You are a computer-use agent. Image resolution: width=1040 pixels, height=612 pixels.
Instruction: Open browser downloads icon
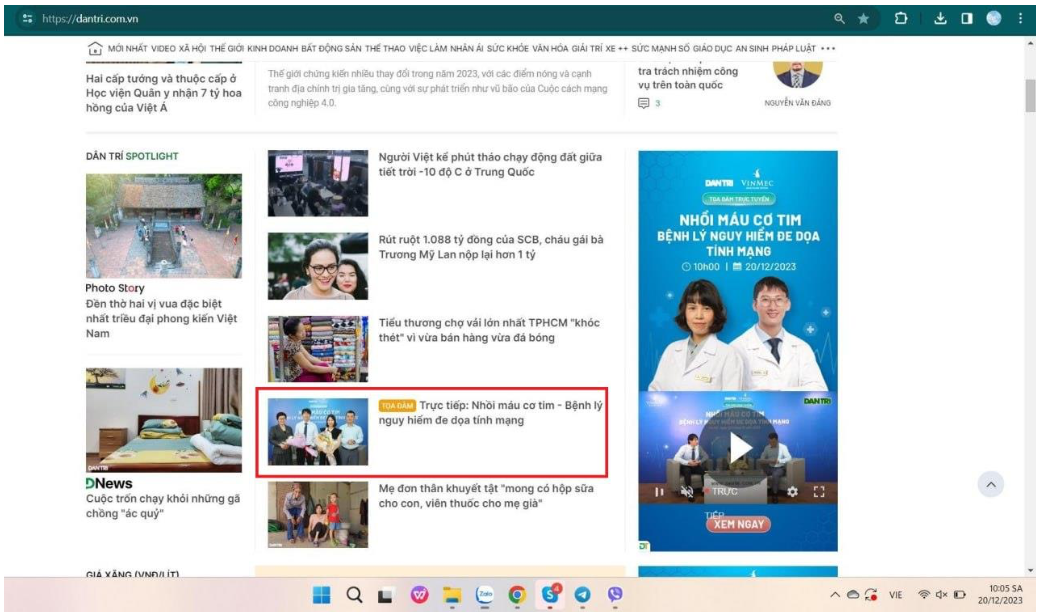(x=940, y=19)
